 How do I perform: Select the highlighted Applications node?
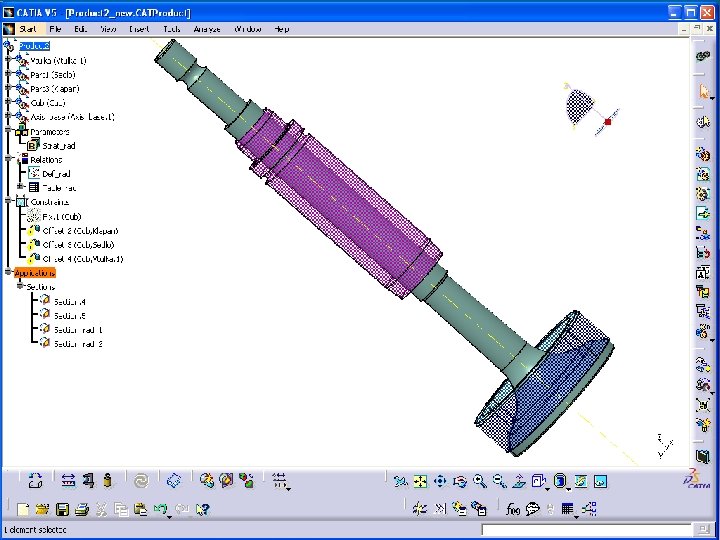click(x=35, y=273)
